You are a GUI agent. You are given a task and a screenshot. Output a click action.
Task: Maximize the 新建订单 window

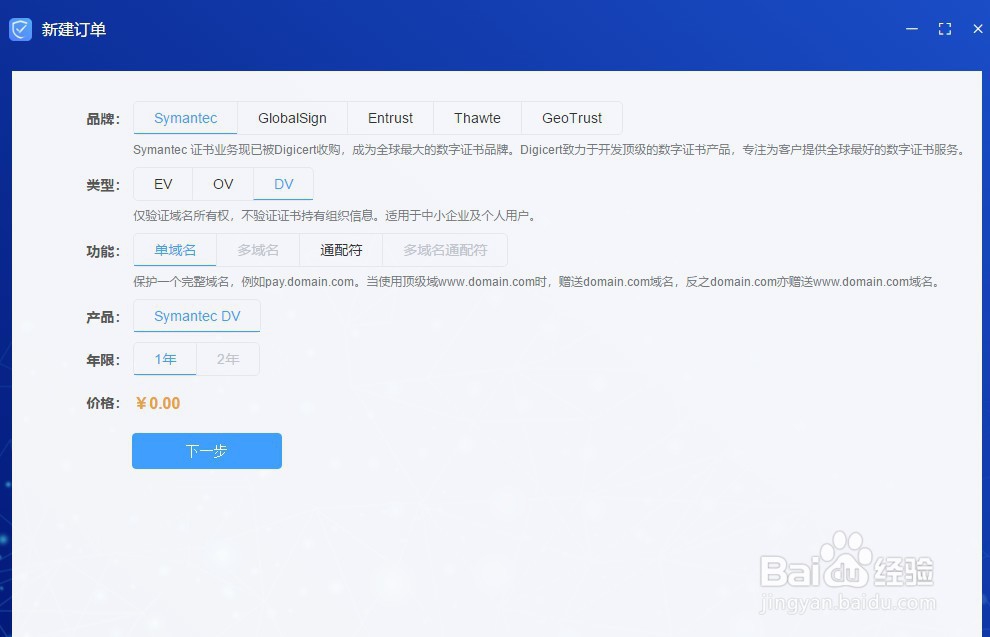(945, 29)
